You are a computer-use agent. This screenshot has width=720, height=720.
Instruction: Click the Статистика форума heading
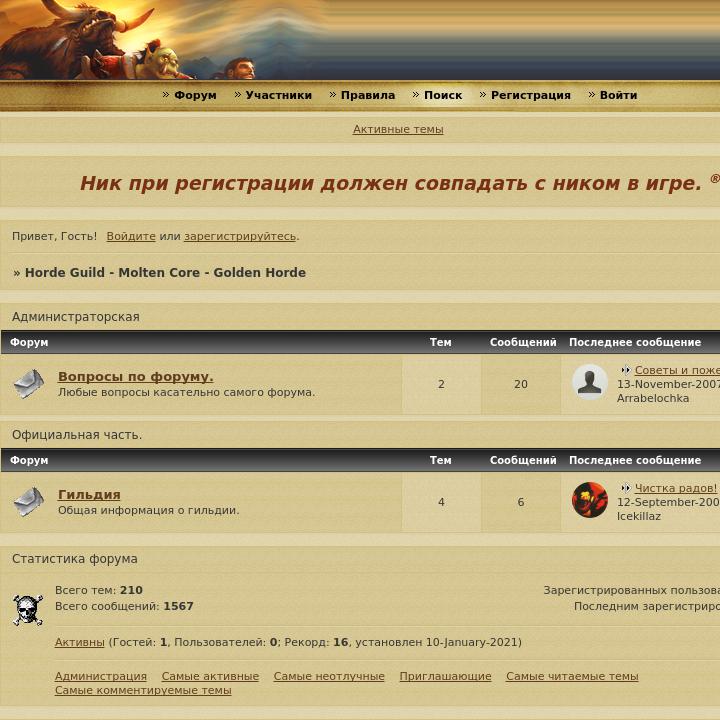pos(74,558)
